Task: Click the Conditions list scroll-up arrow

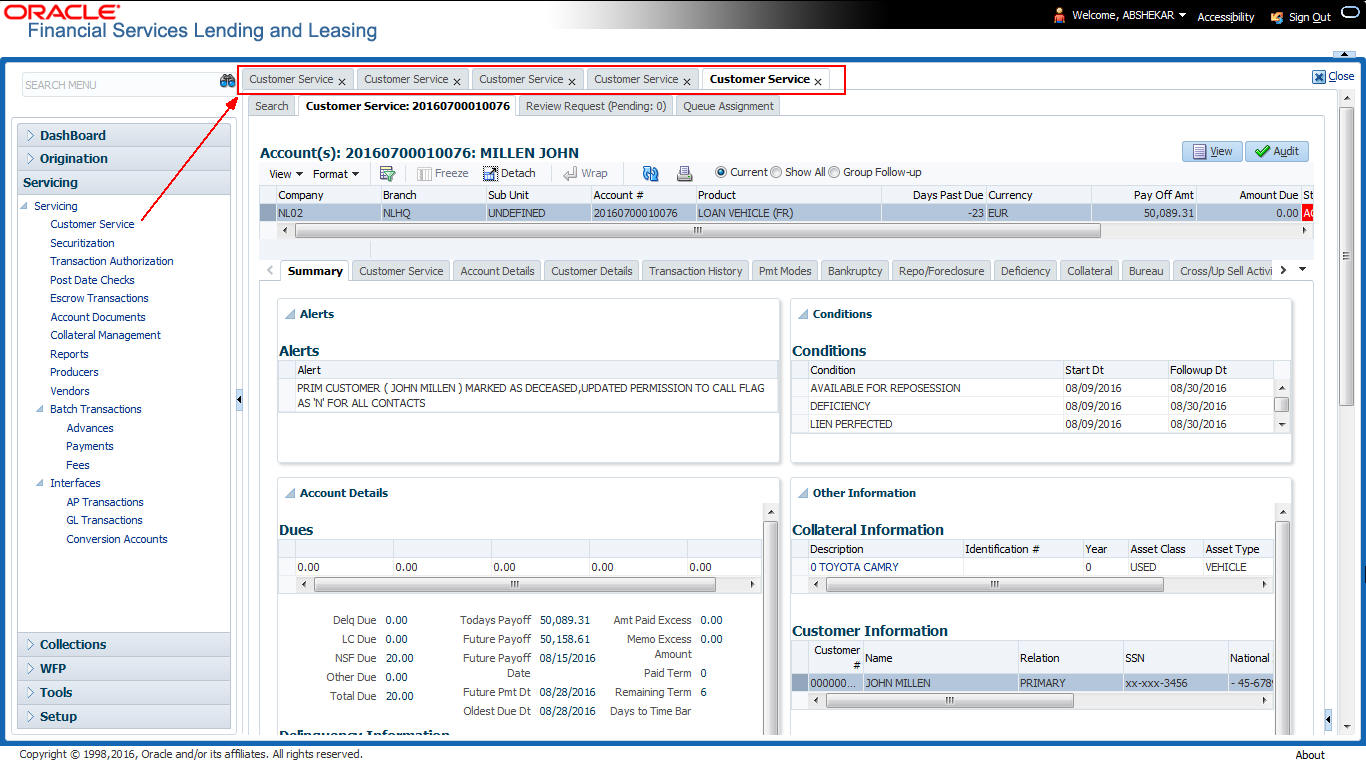Action: click(1282, 387)
